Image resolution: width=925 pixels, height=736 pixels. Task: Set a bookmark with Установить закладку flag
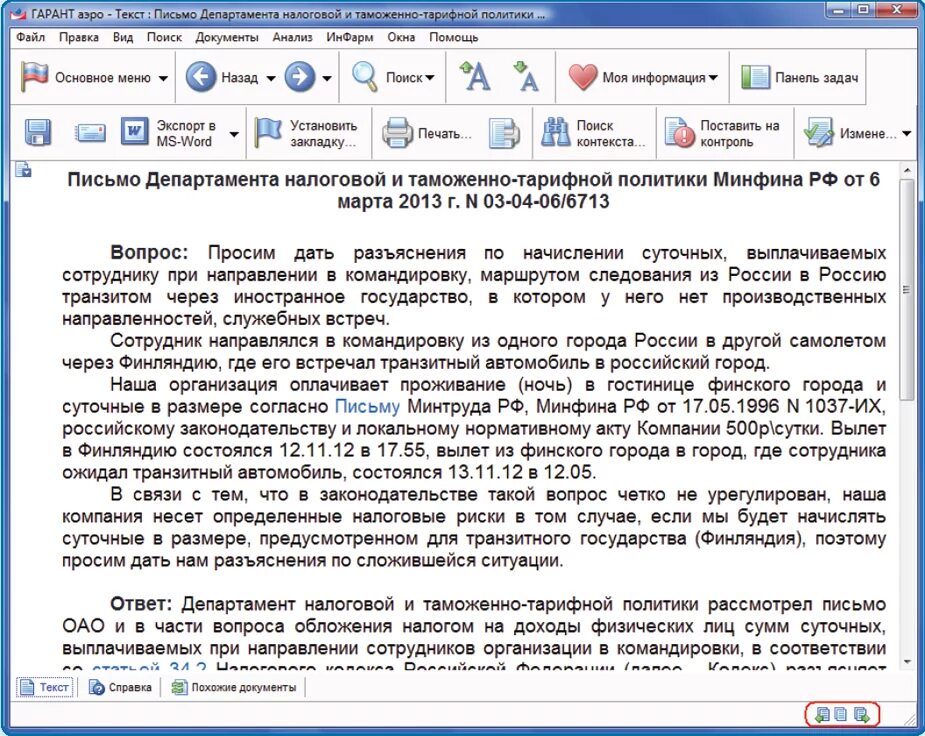(x=306, y=133)
